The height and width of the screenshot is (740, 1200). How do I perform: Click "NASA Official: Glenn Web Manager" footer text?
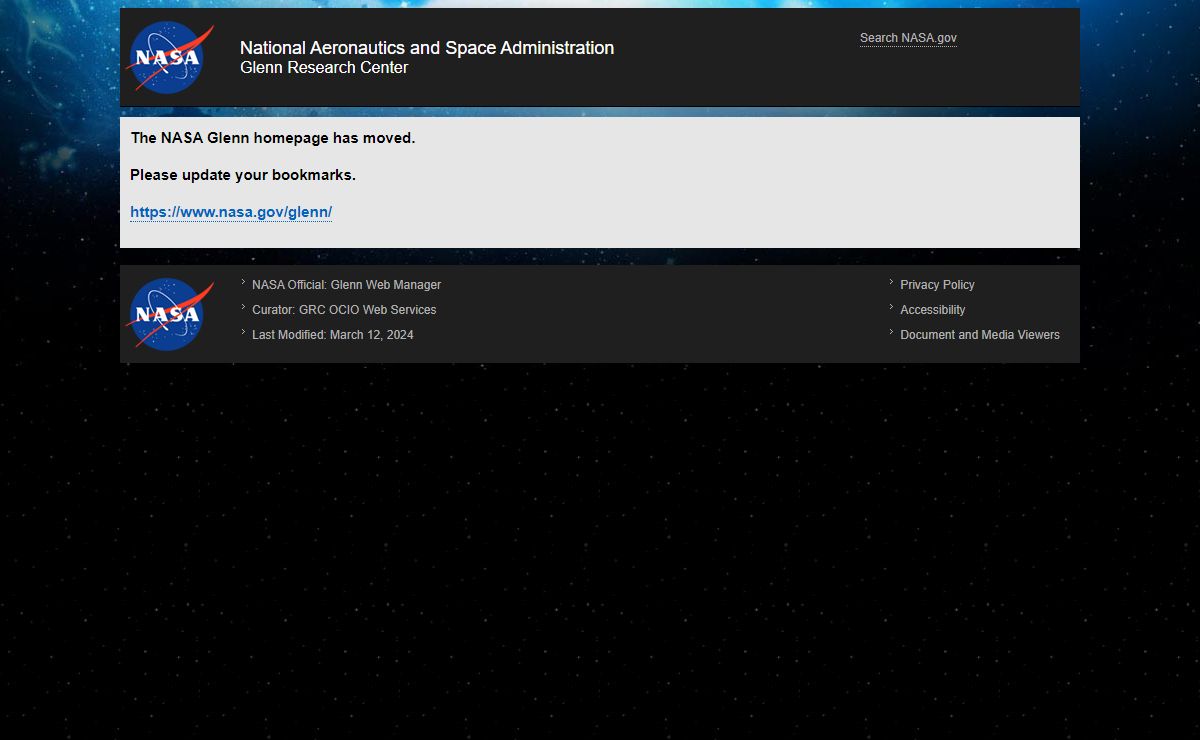point(346,285)
